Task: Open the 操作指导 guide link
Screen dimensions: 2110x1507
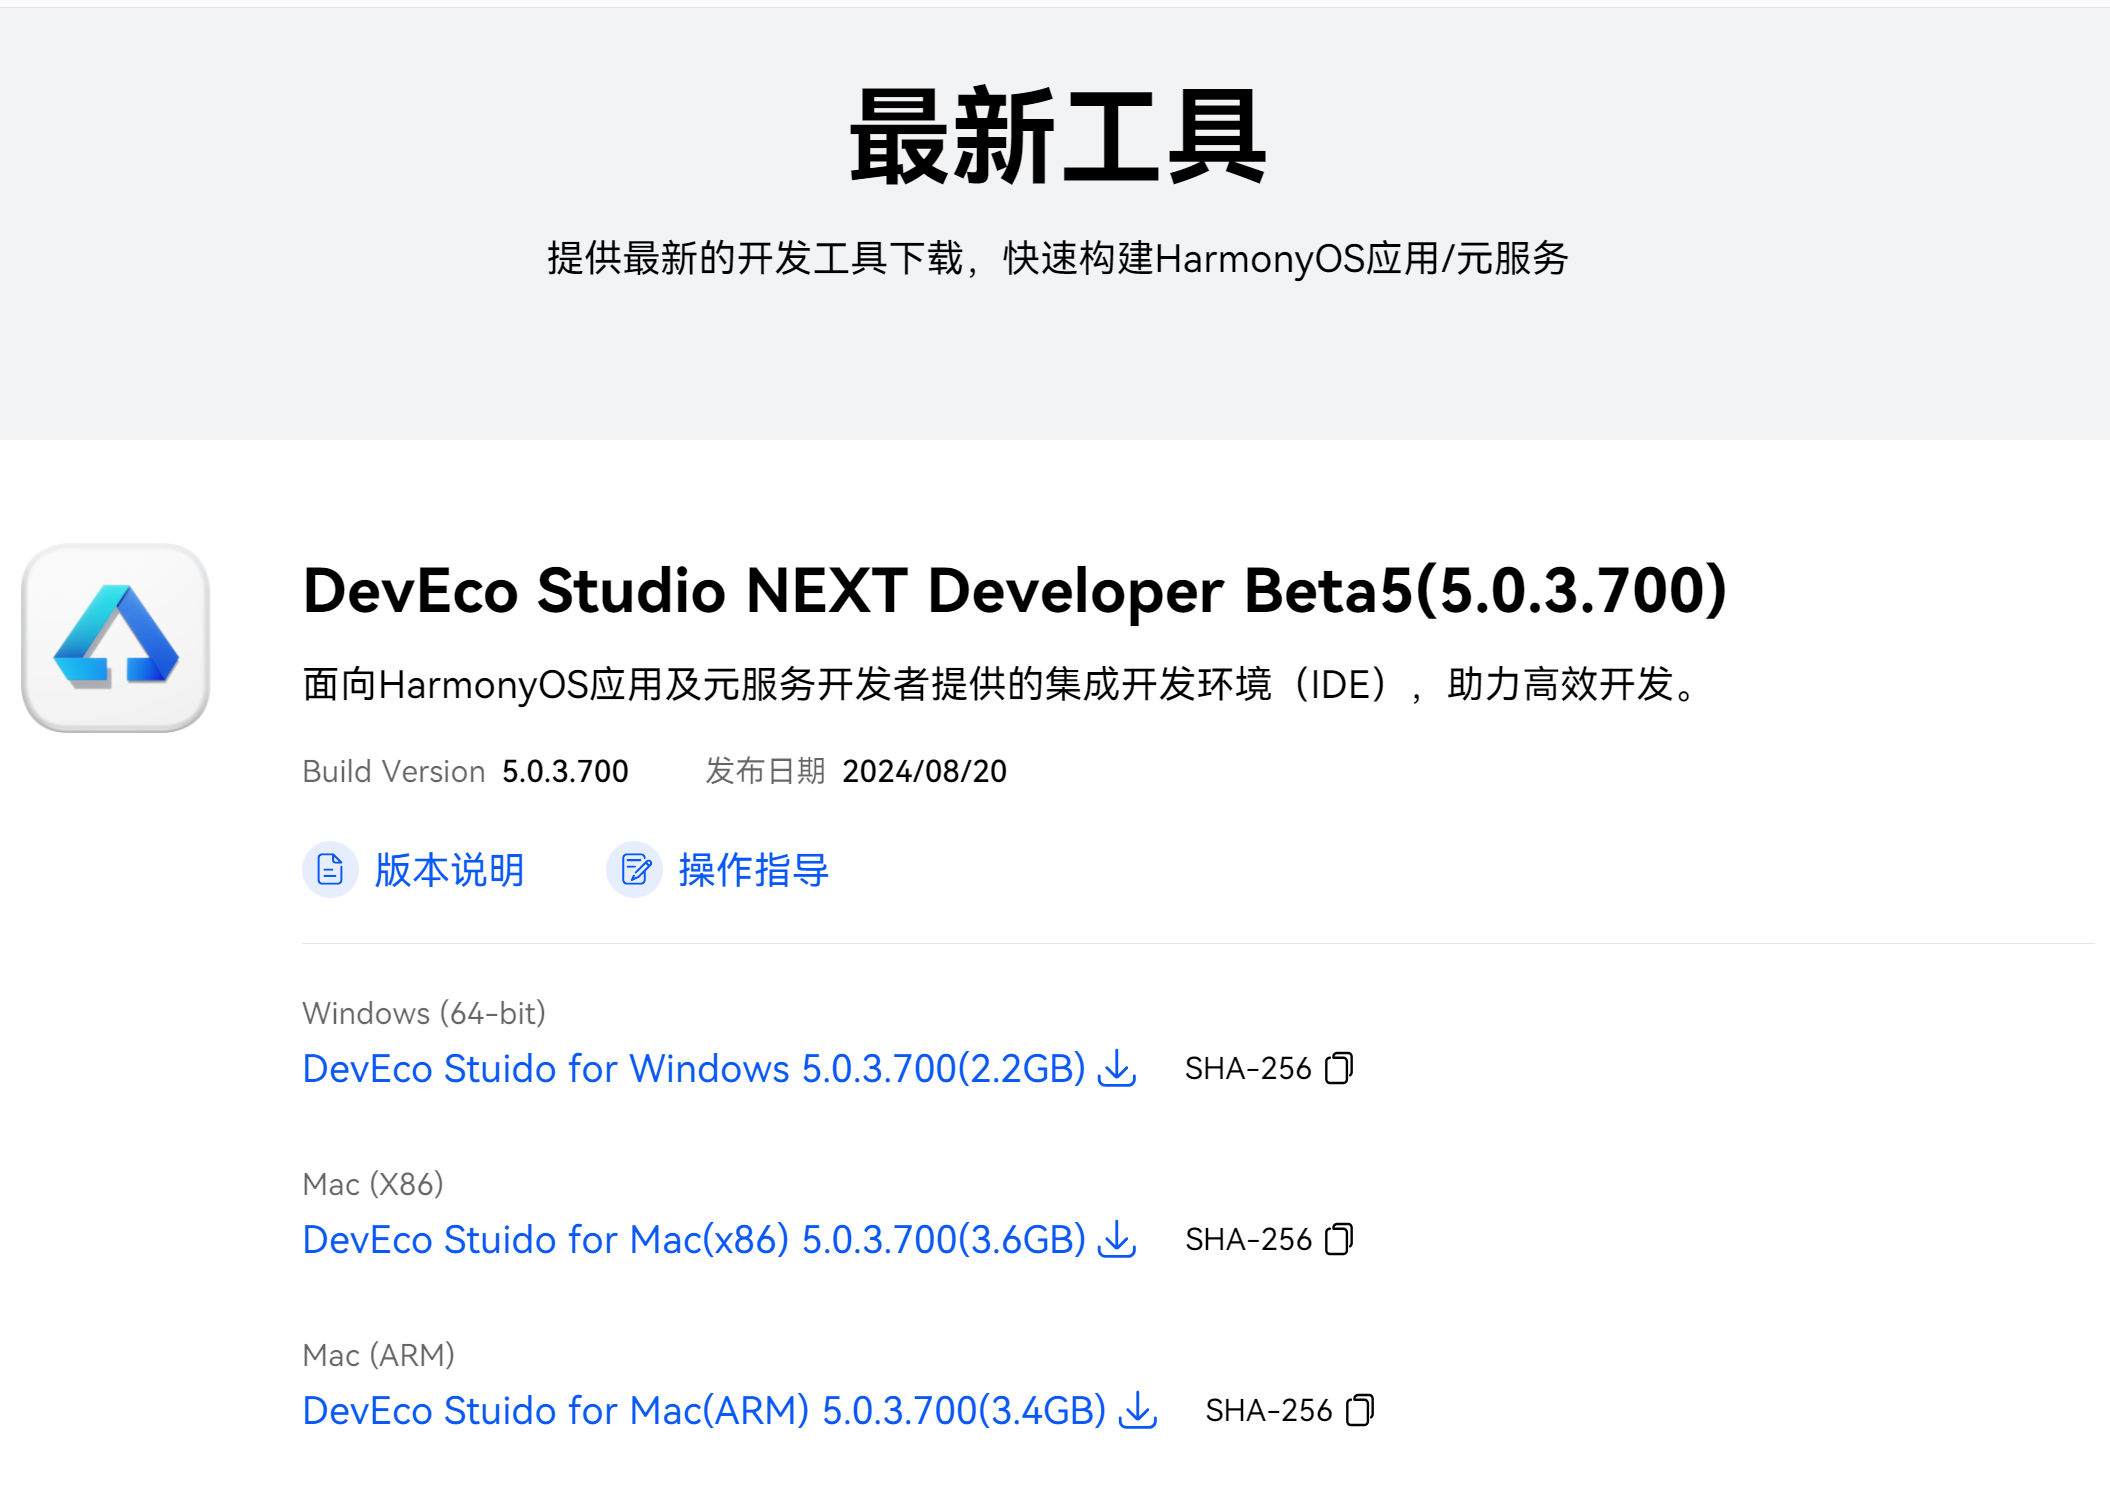Action: 753,870
